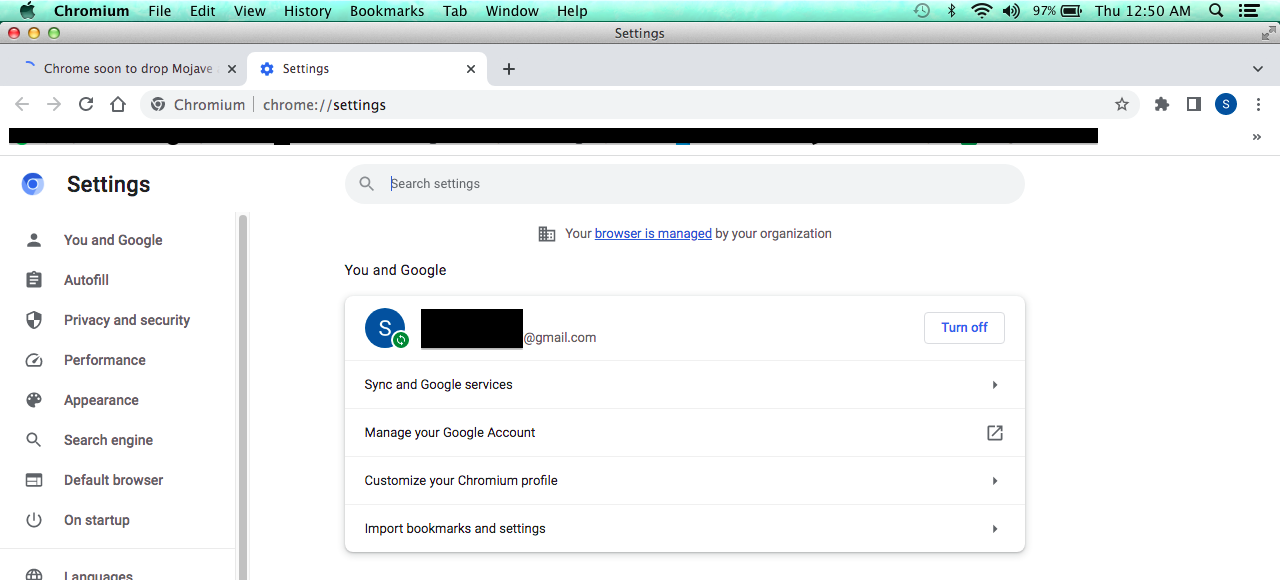Click the settings sidebar scrollbar
The image size is (1280, 580).
242,396
